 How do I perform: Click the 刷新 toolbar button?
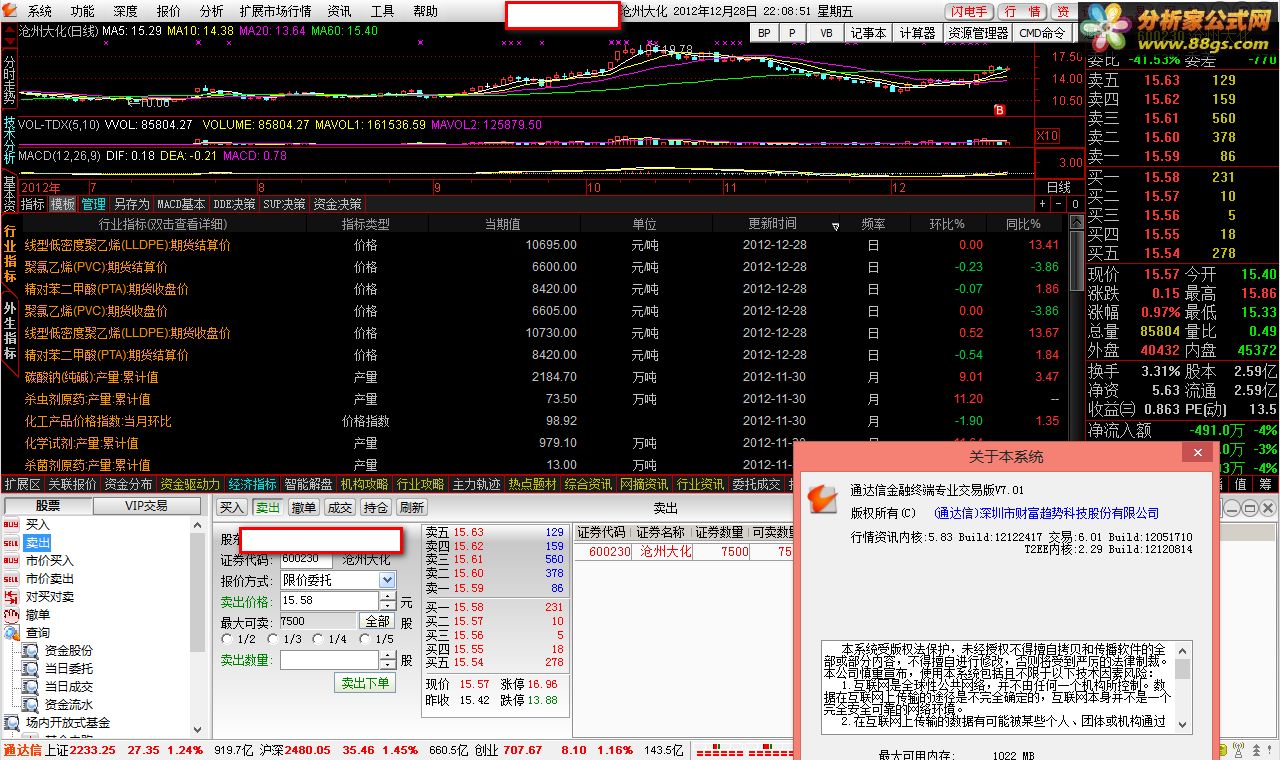(x=411, y=507)
